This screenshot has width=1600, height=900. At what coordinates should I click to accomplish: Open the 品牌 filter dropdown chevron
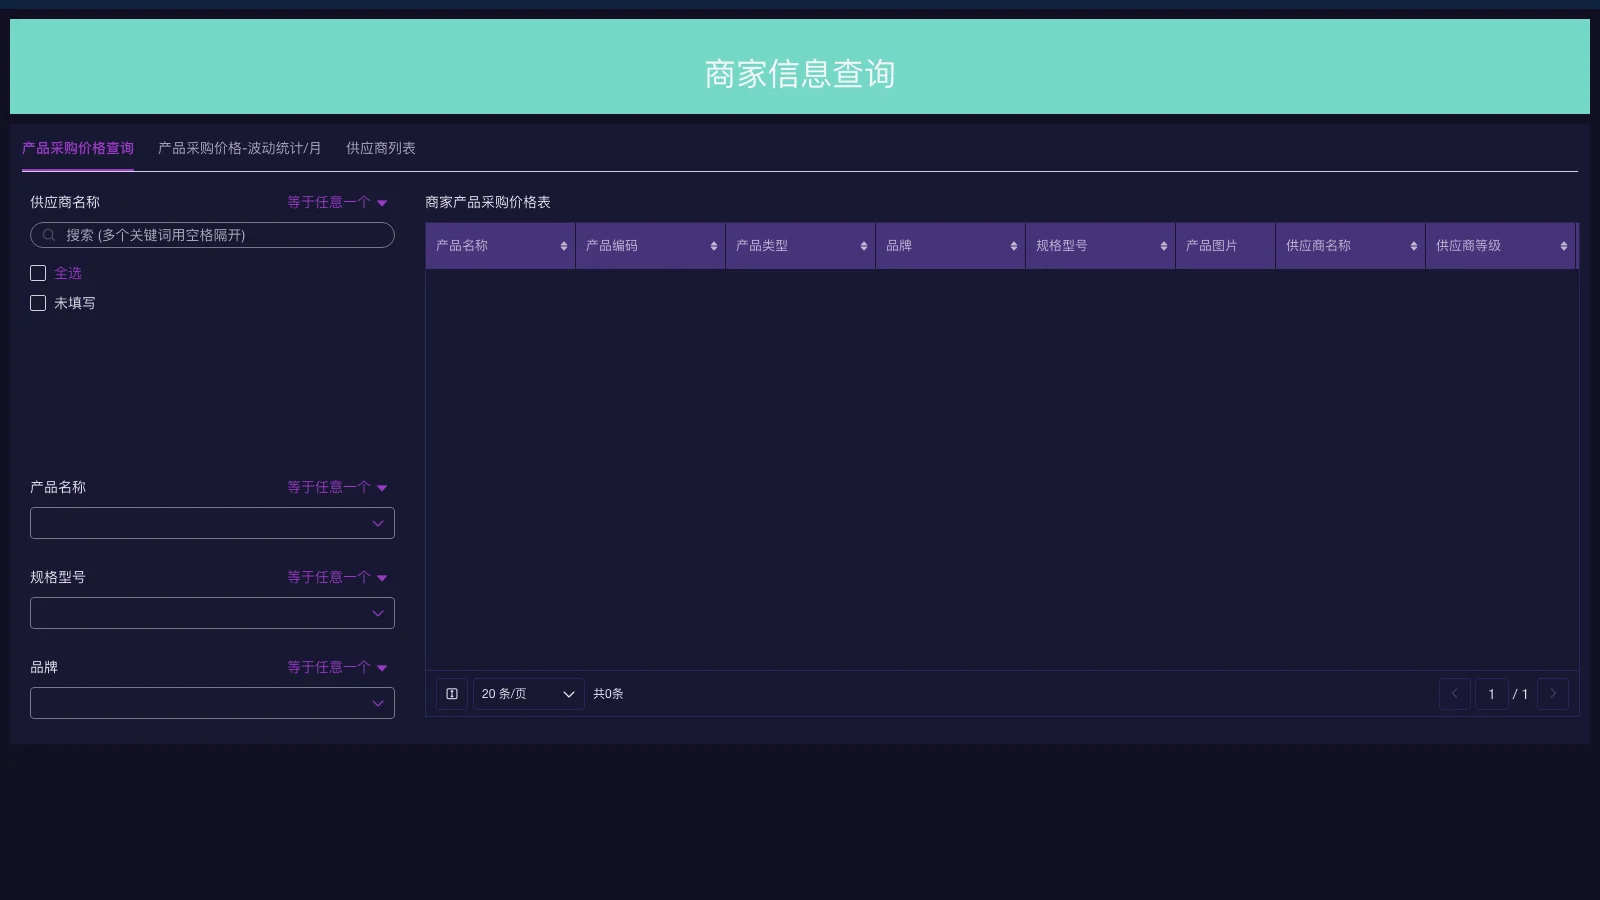(x=378, y=703)
